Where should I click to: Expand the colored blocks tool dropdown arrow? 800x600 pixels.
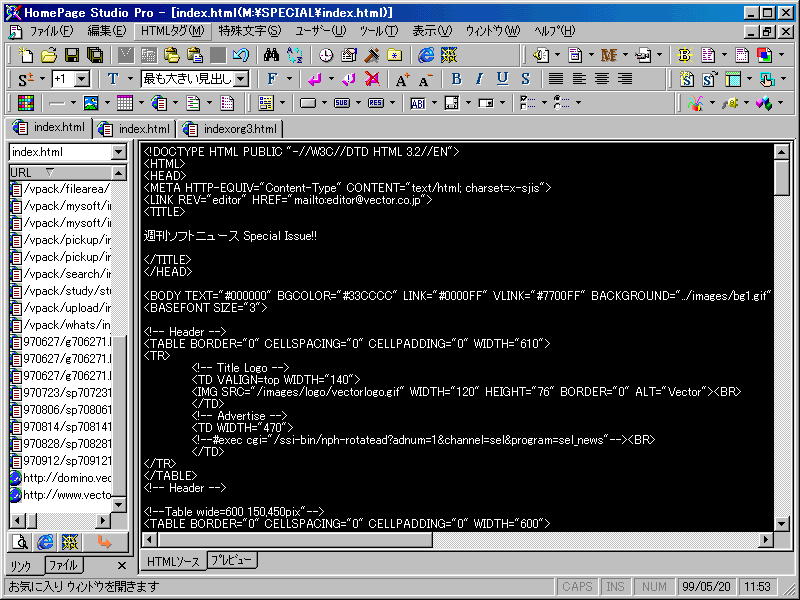[x=781, y=104]
